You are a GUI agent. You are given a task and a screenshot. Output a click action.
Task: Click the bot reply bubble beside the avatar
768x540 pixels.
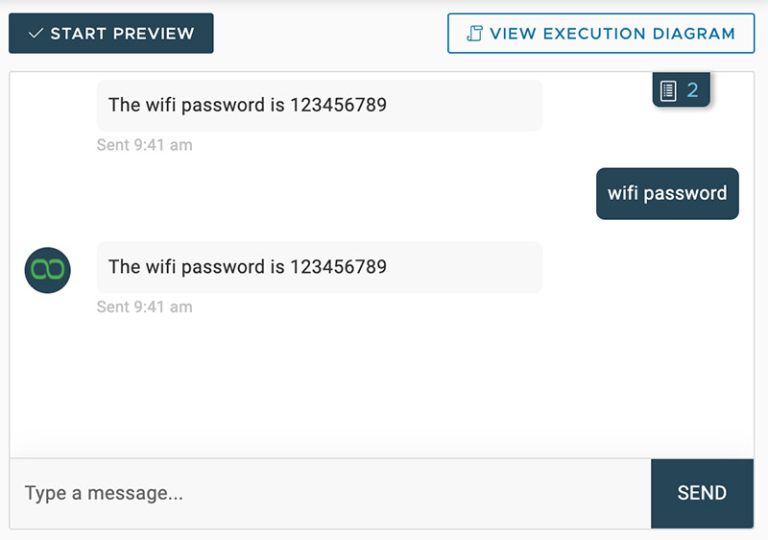[319, 267]
